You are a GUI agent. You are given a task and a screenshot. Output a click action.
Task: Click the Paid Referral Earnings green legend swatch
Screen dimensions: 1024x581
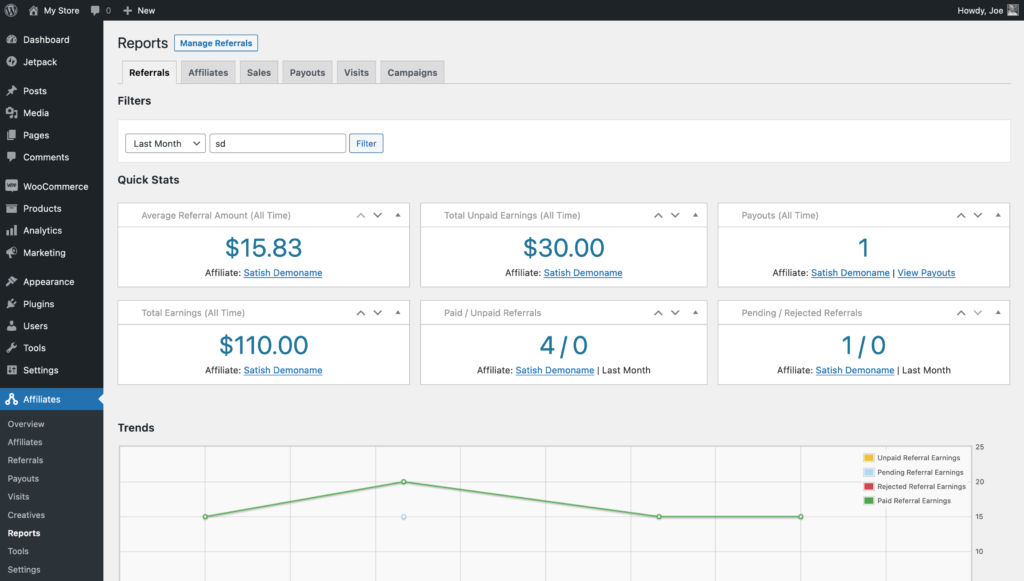tap(869, 500)
